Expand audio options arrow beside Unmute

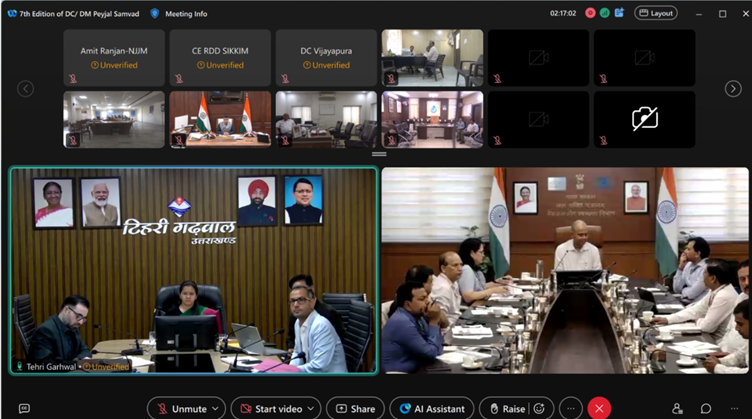tap(215, 409)
